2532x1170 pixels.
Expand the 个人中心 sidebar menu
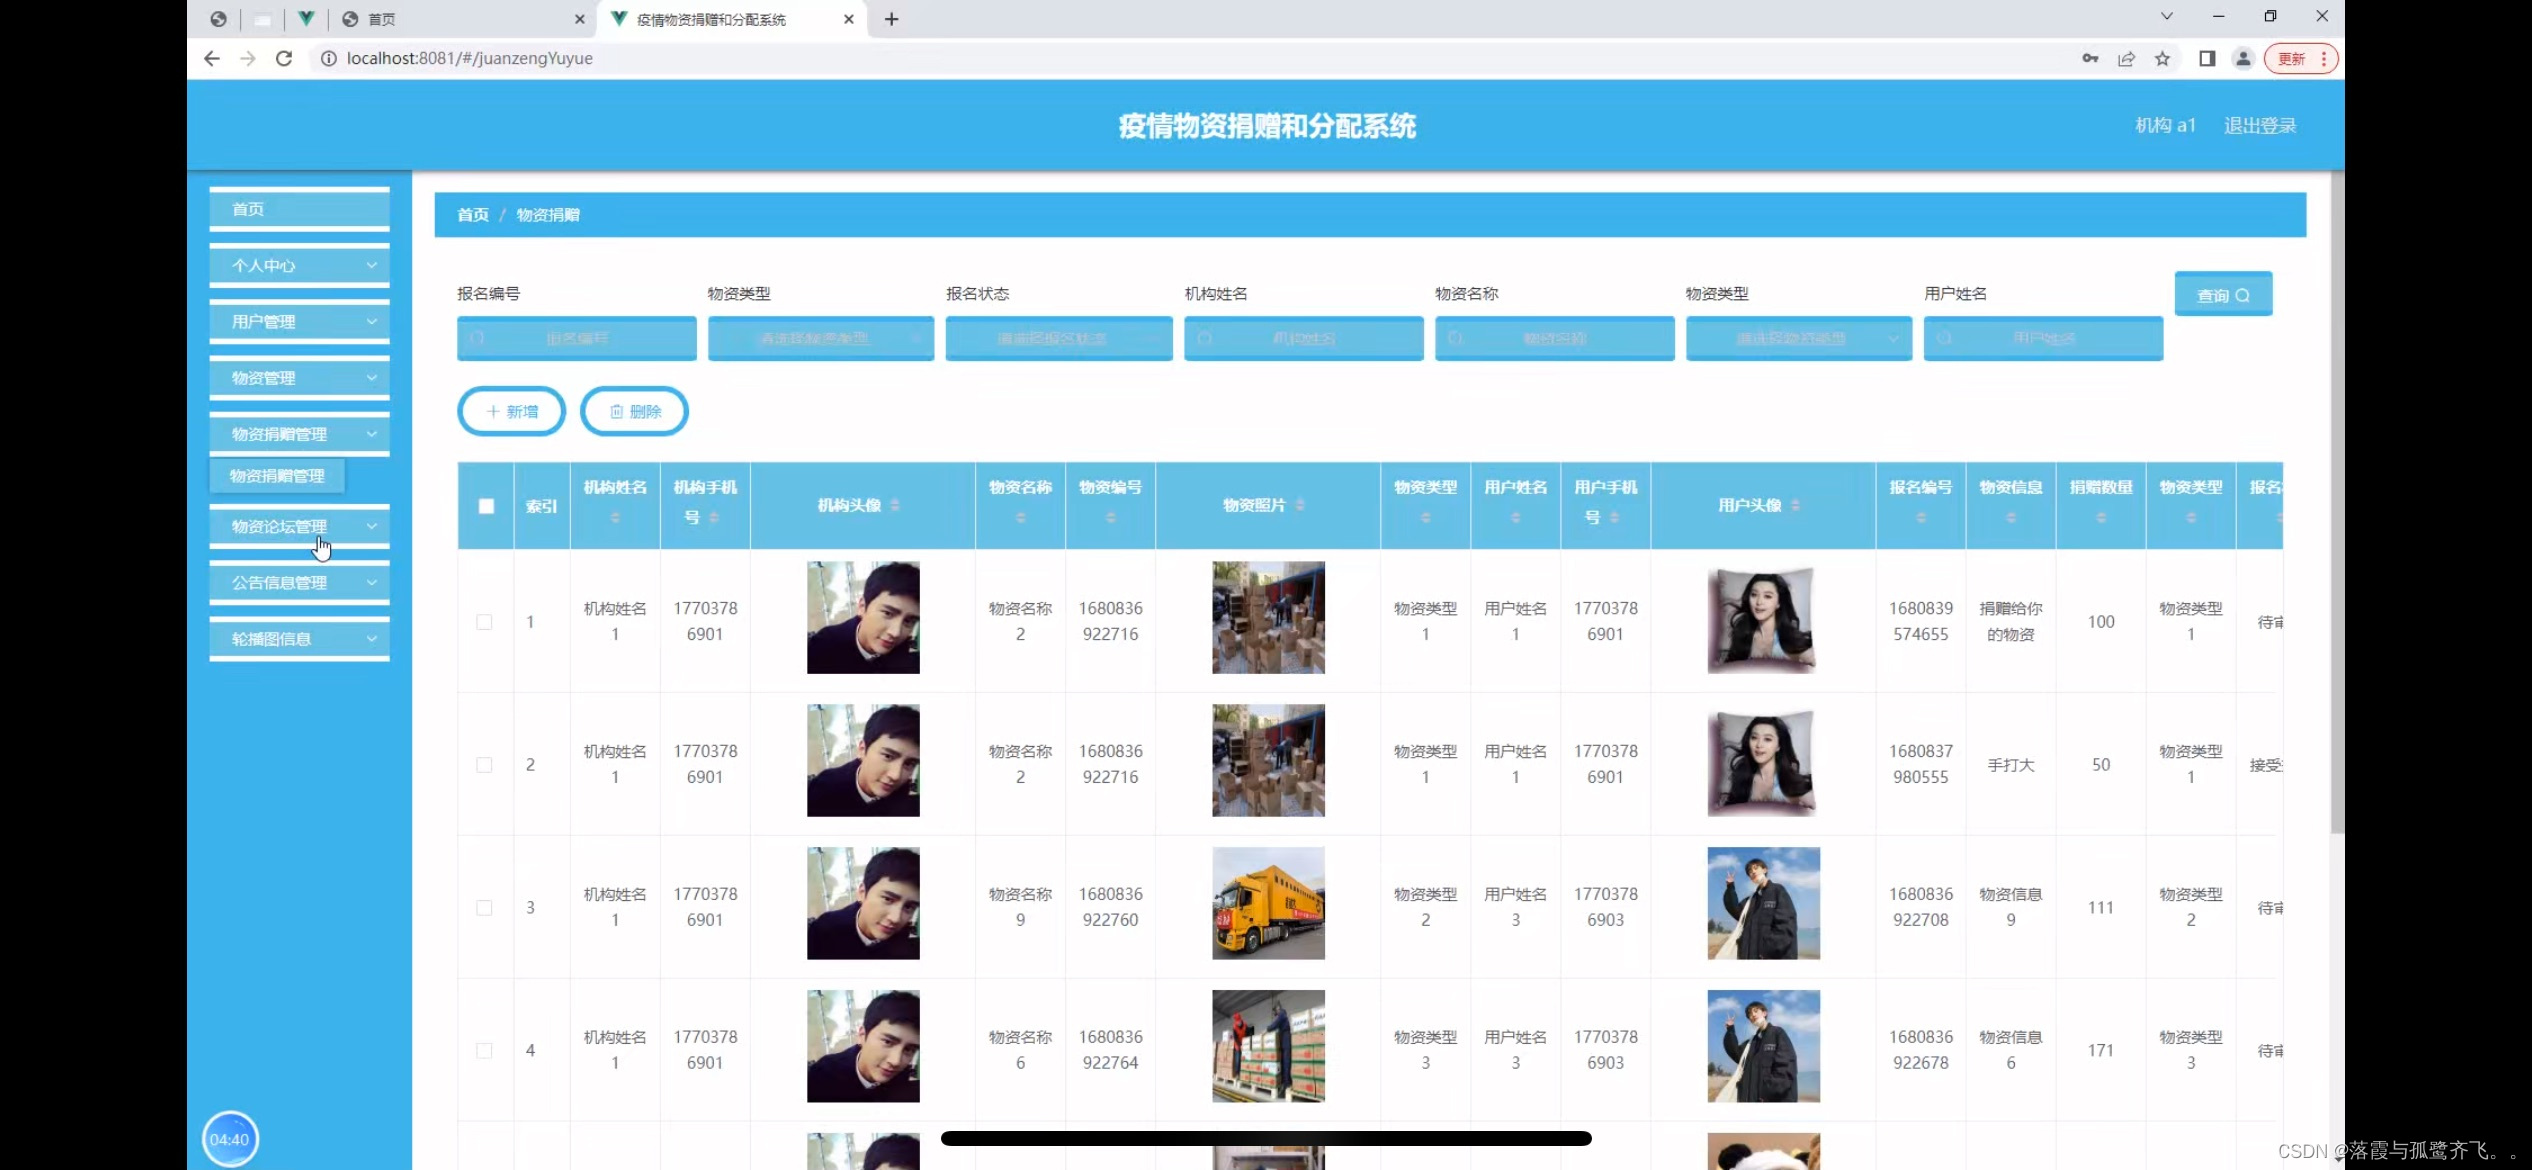pos(299,266)
